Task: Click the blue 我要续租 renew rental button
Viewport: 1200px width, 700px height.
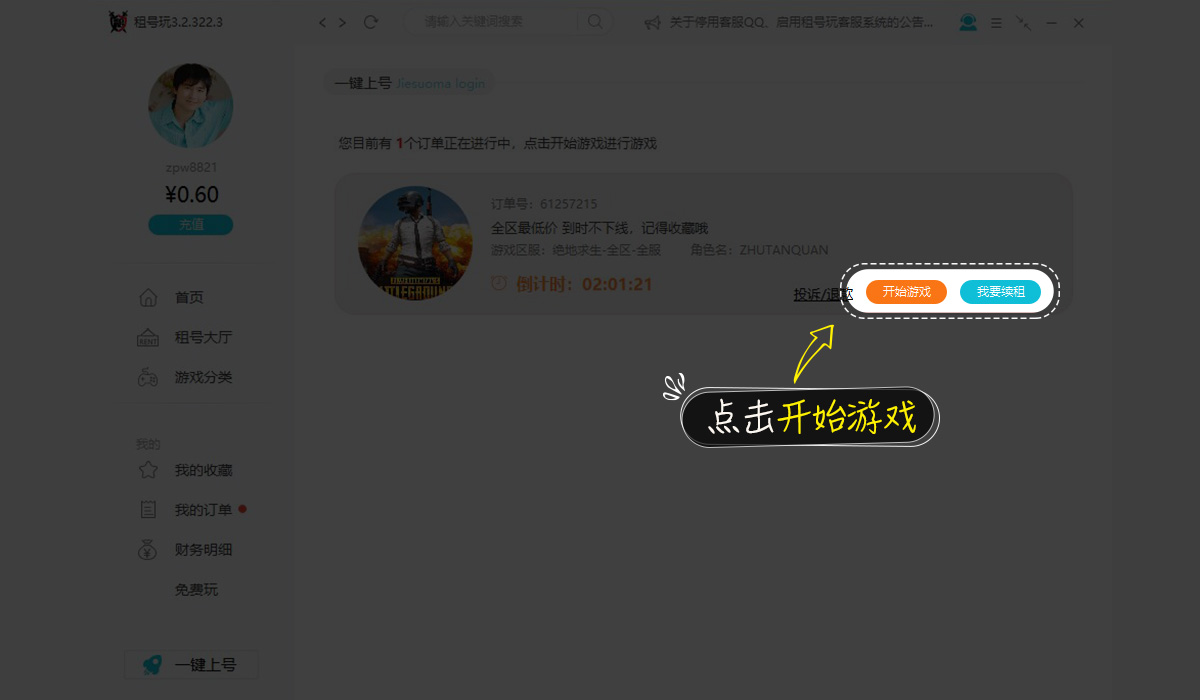Action: 1000,292
